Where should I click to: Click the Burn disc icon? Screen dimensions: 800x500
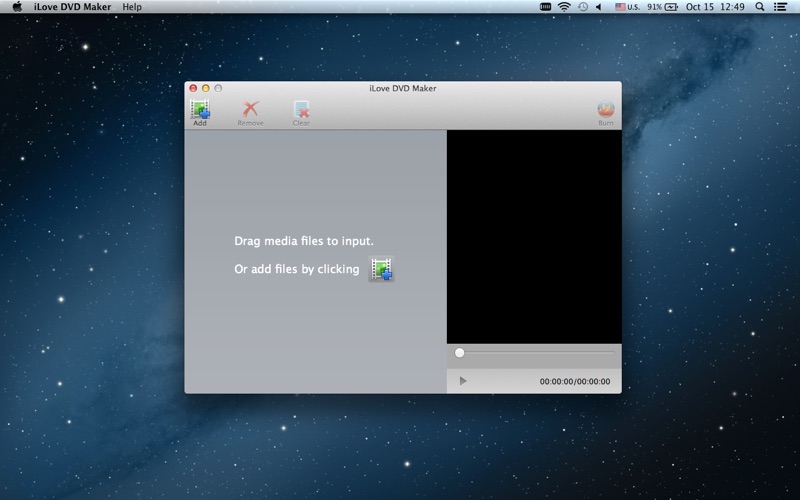click(606, 109)
